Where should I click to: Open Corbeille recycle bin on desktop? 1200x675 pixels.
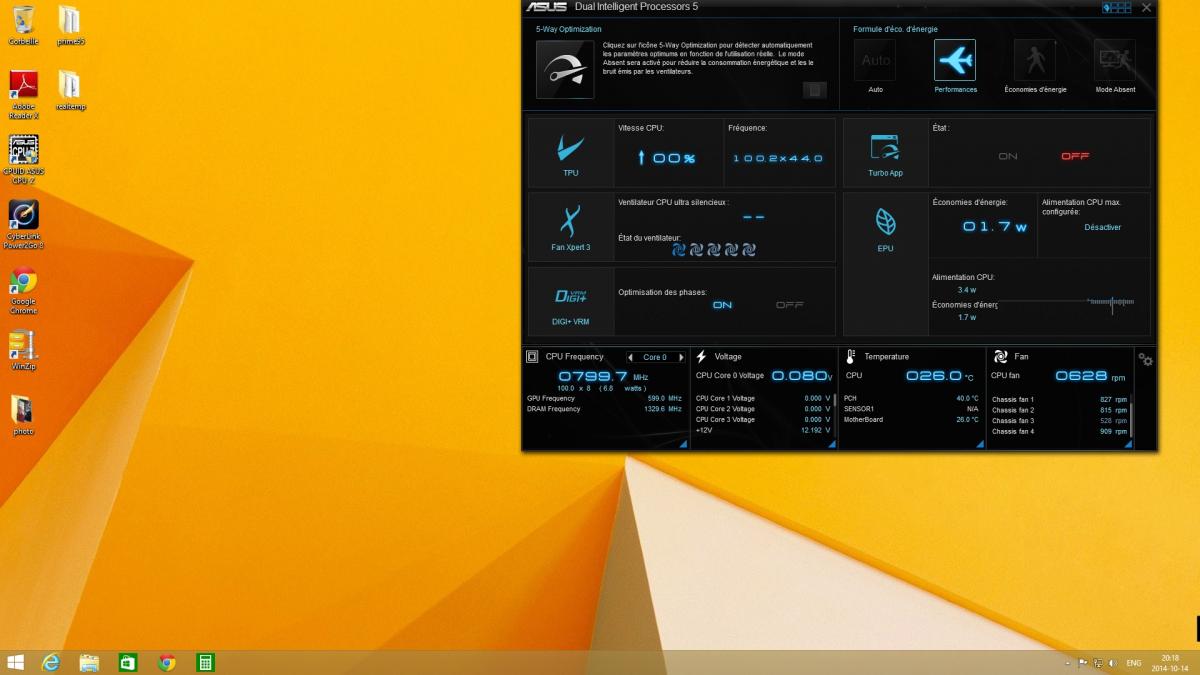click(23, 26)
